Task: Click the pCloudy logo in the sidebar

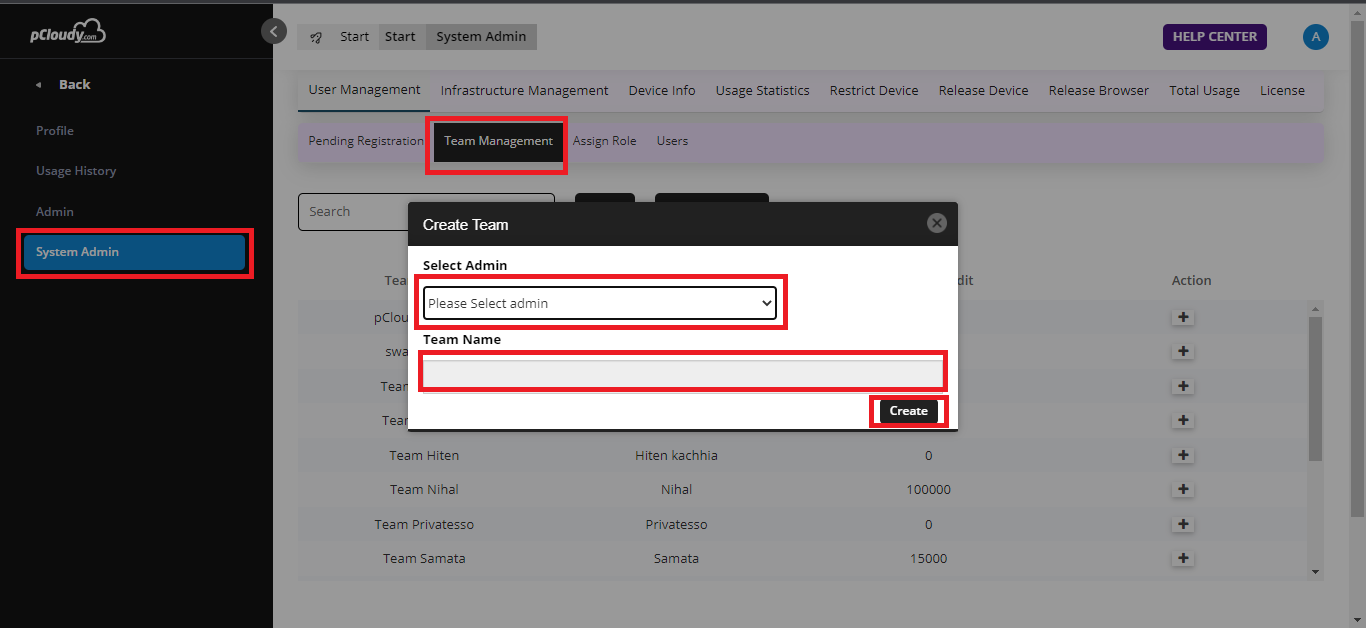Action: pos(65,31)
